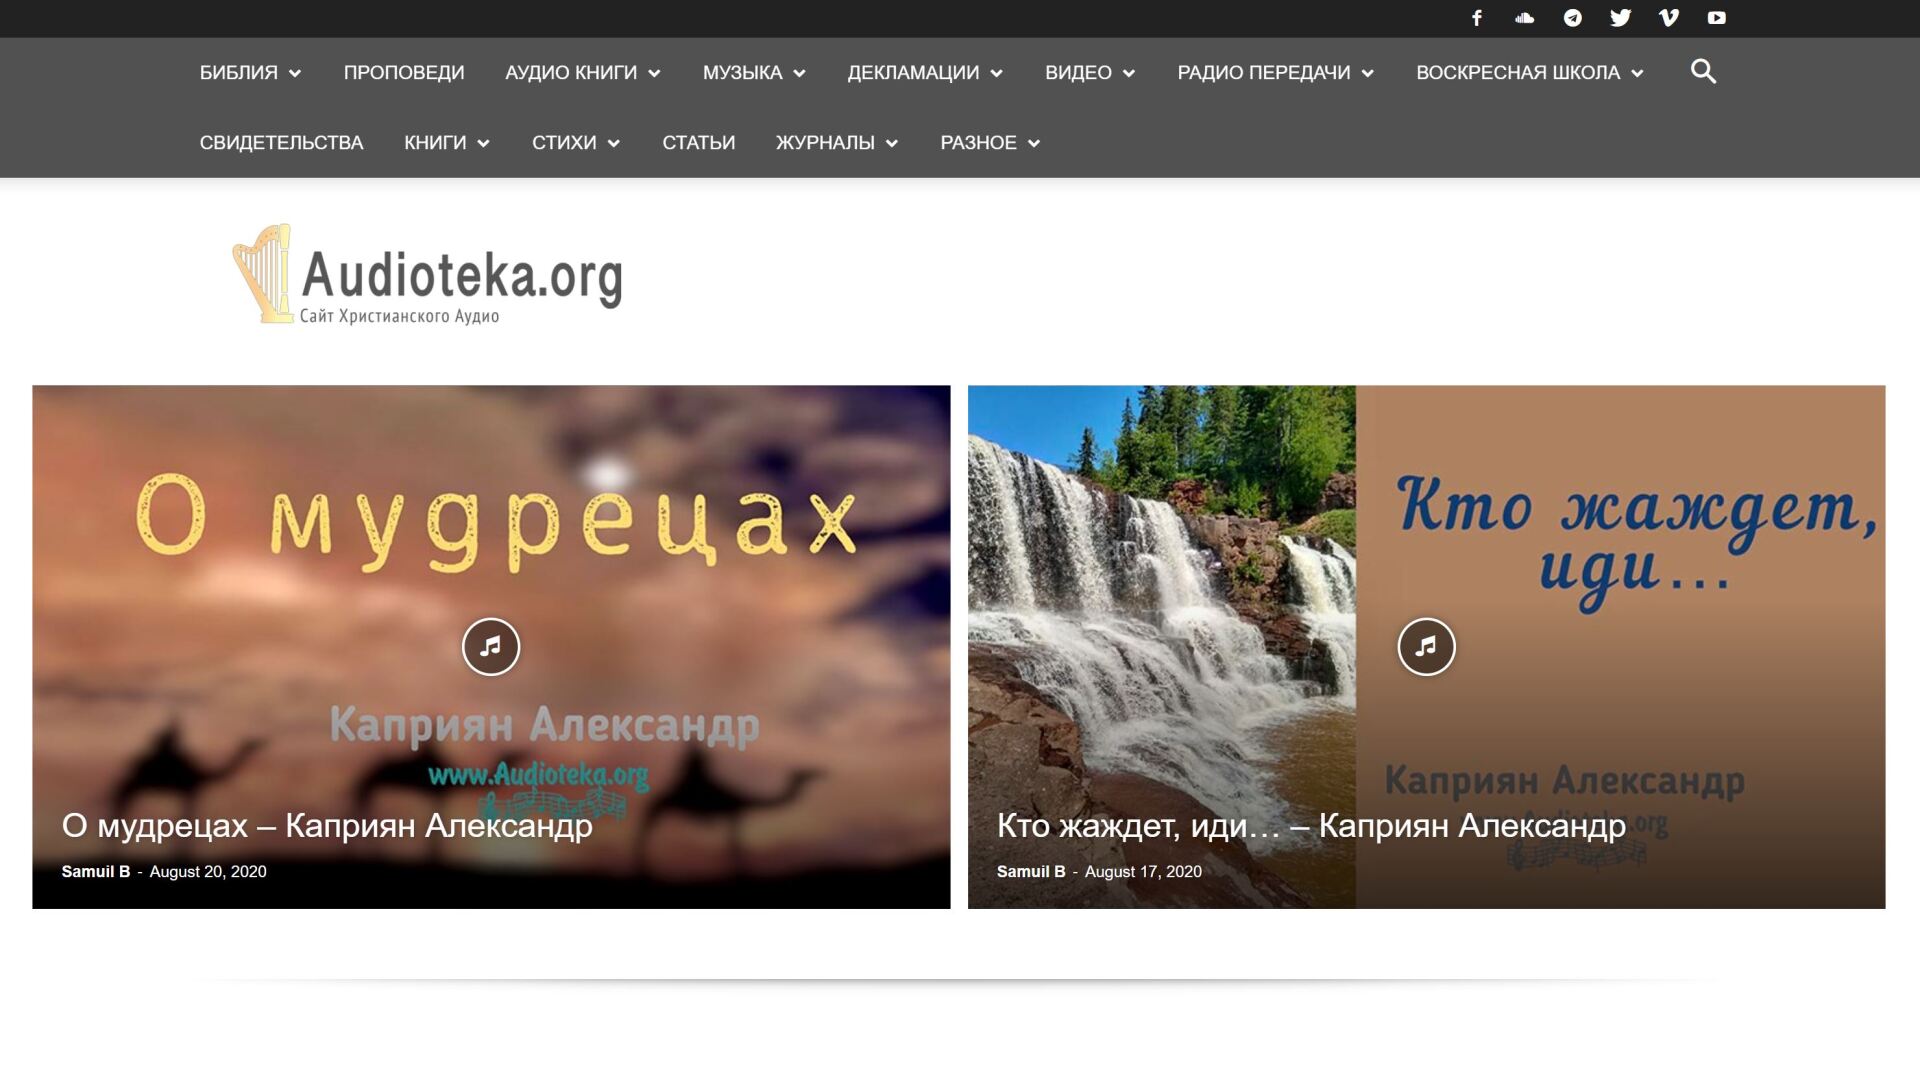Expand the БИБЛИЯ dropdown menu

tap(250, 73)
